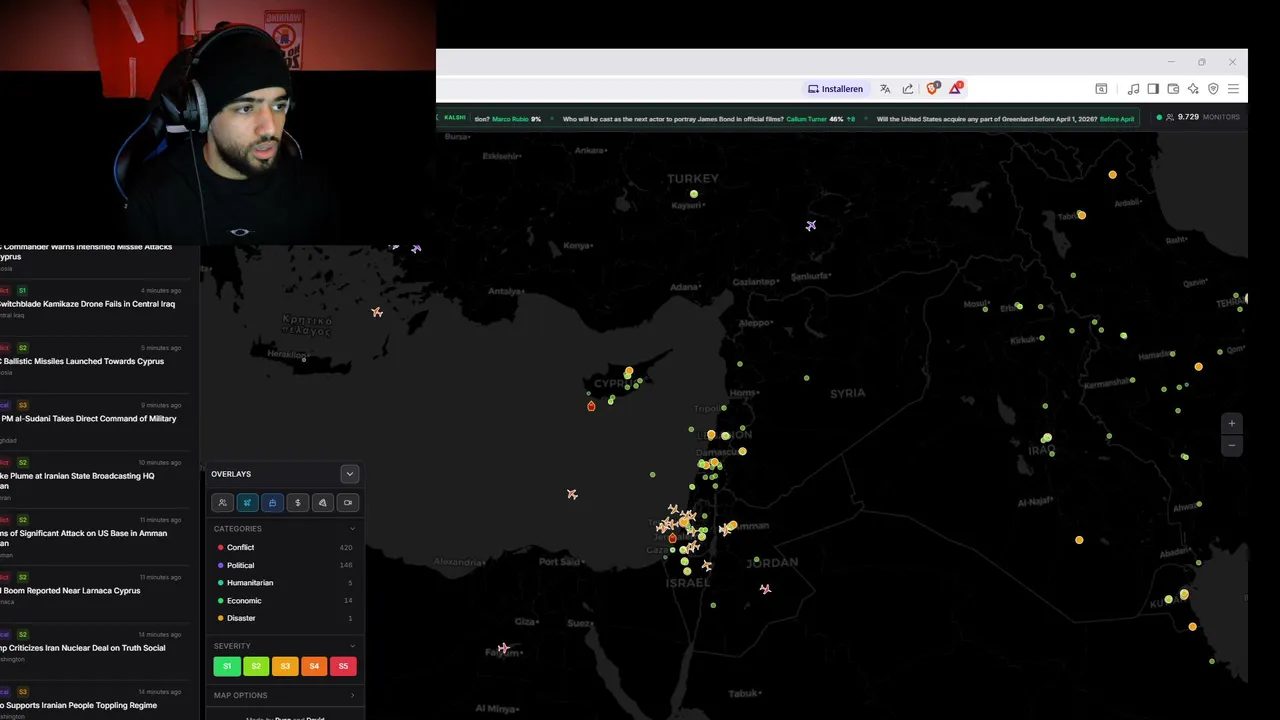Zoom out the map with minus button
Viewport: 1280px width, 720px height.
[x=1232, y=445]
